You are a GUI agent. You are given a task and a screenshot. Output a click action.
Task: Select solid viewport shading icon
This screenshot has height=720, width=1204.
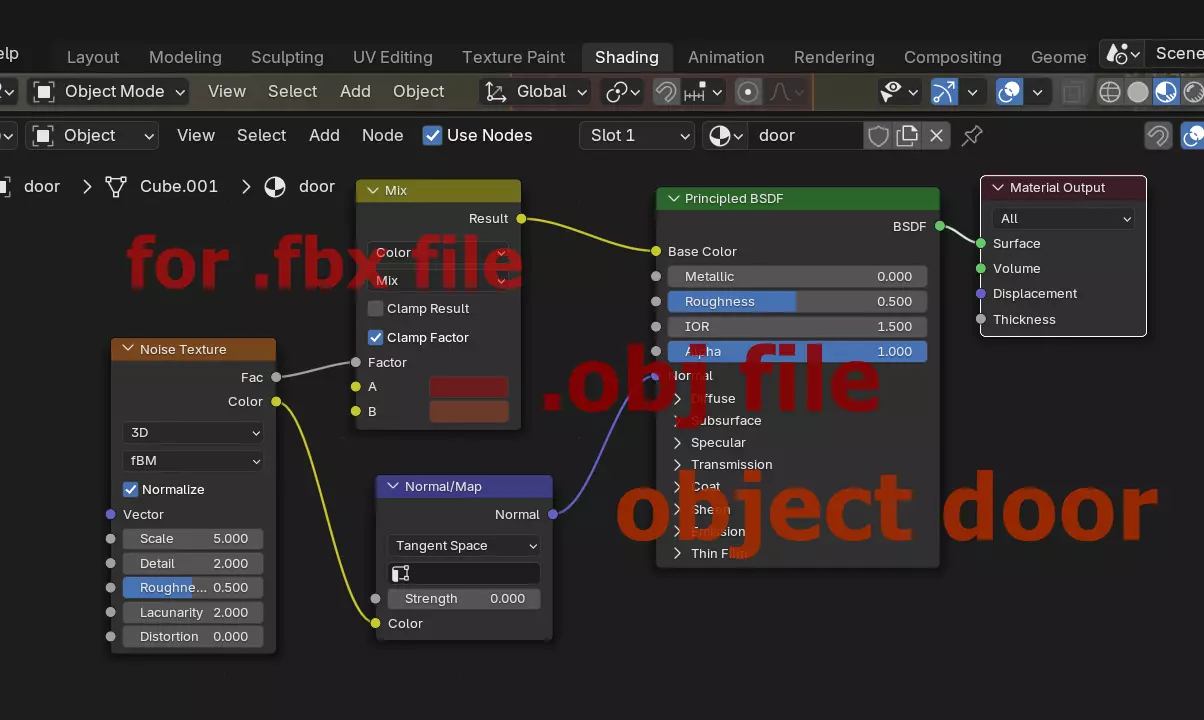[1138, 92]
